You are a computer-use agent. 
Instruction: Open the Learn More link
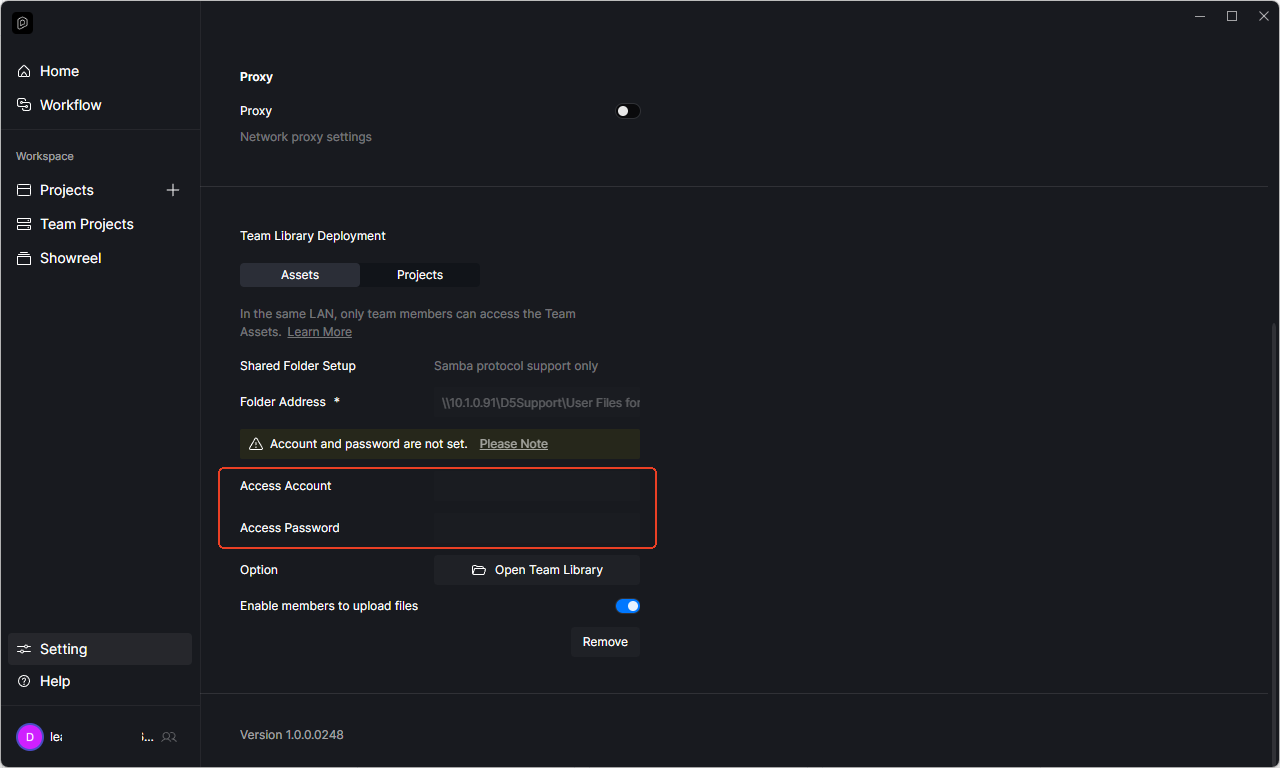[x=319, y=332]
